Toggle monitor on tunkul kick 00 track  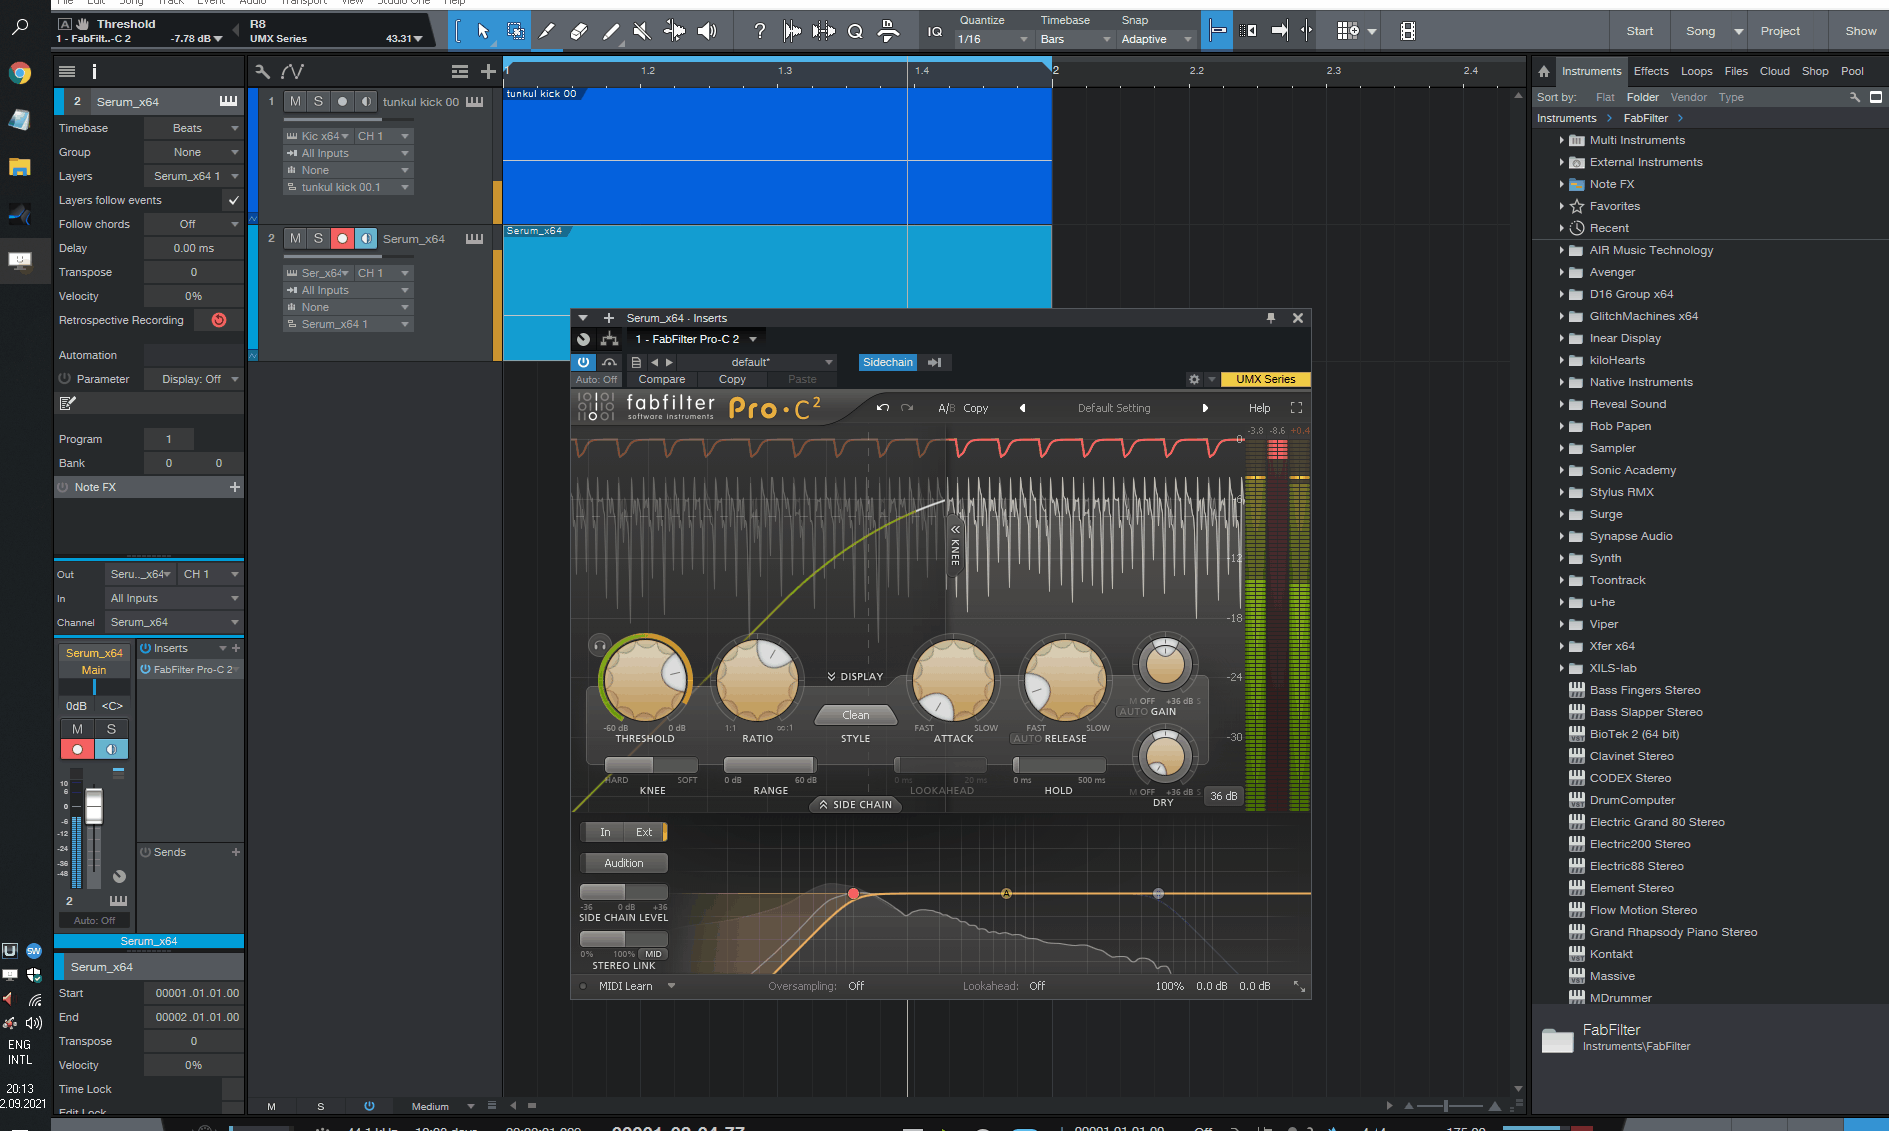pos(366,101)
